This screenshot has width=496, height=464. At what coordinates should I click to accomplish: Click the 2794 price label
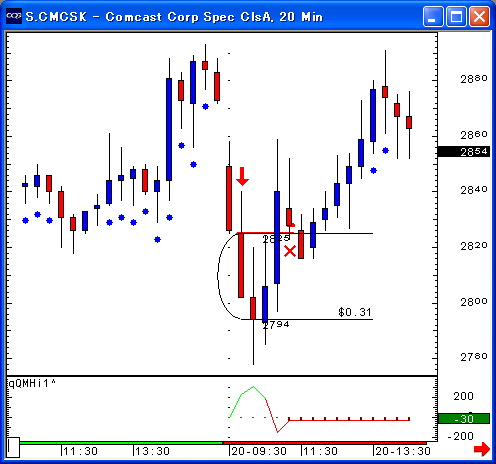pyautogui.click(x=276, y=324)
